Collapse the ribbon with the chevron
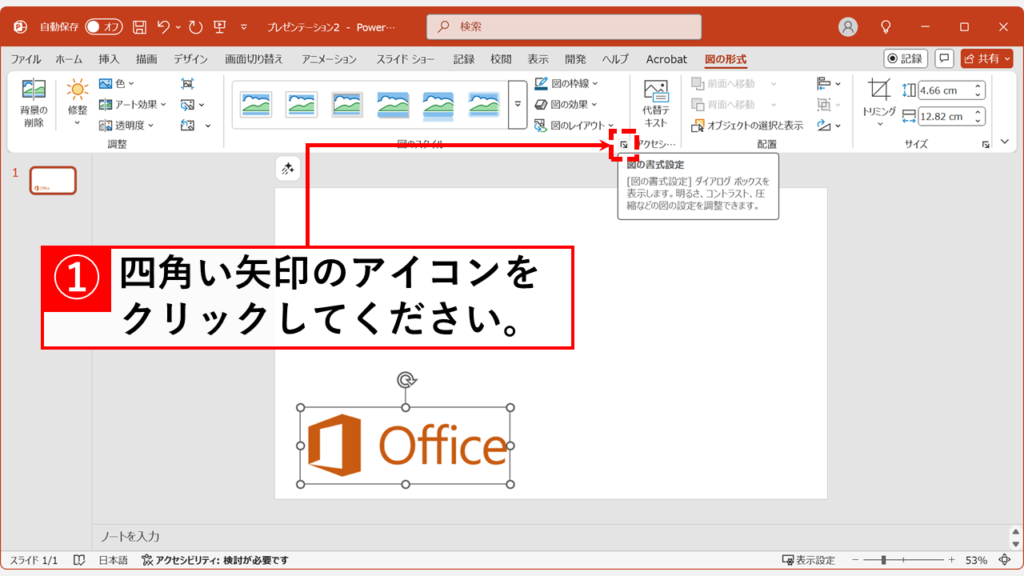Viewport: 1024px width, 576px height. pos(1004,142)
